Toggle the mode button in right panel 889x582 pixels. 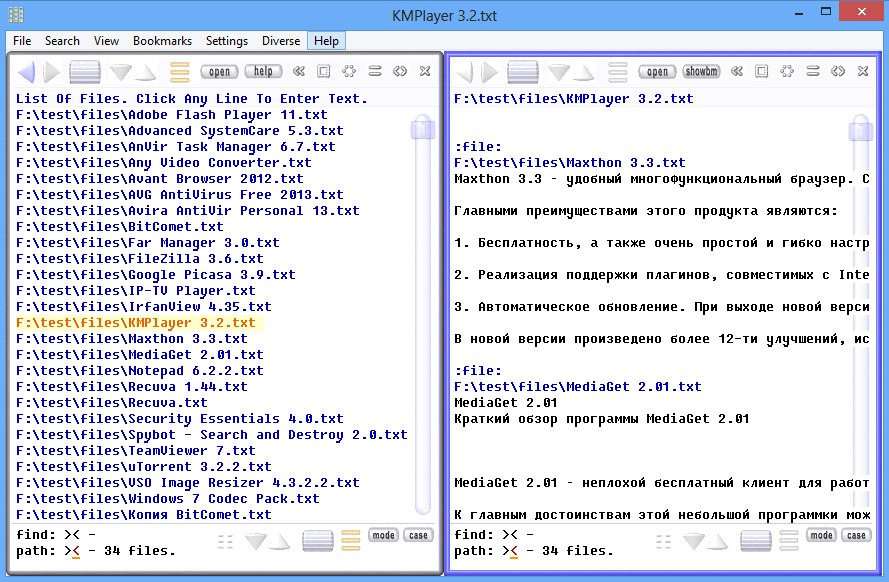click(822, 535)
